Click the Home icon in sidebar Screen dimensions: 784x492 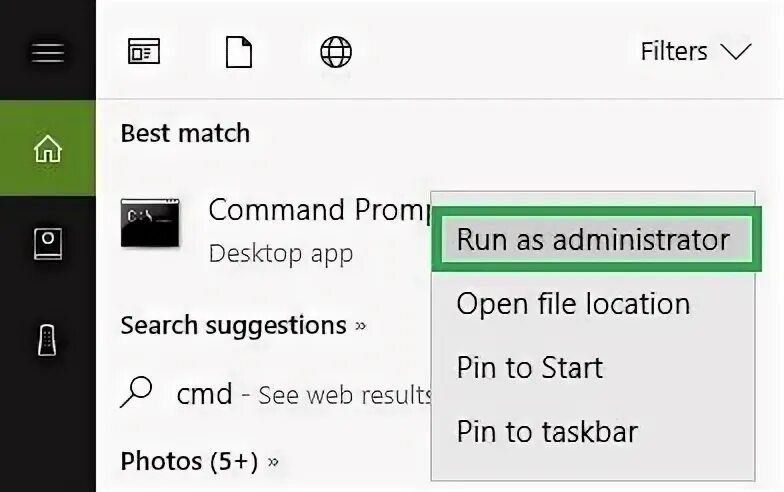click(47, 149)
